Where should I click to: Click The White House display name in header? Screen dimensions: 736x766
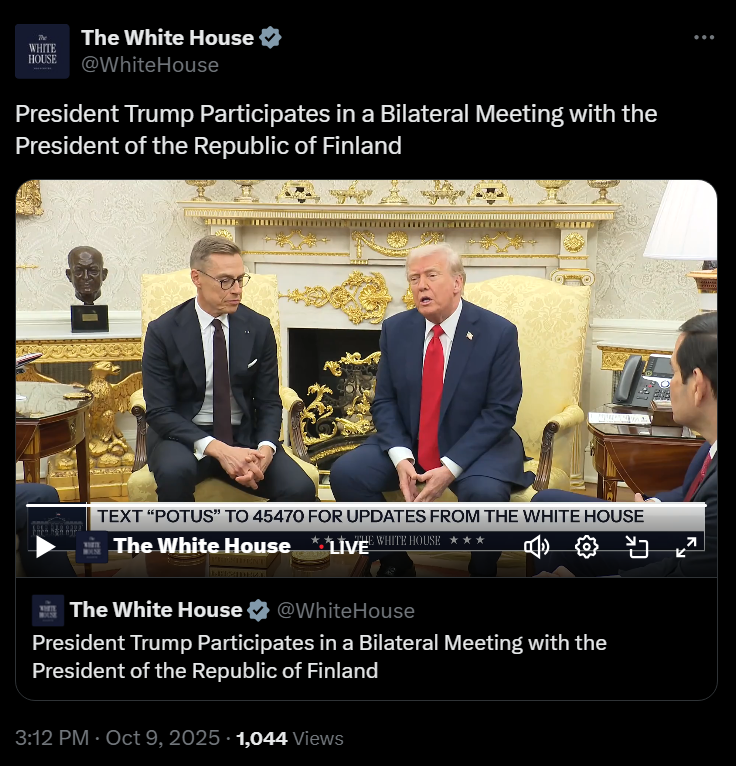click(x=168, y=38)
